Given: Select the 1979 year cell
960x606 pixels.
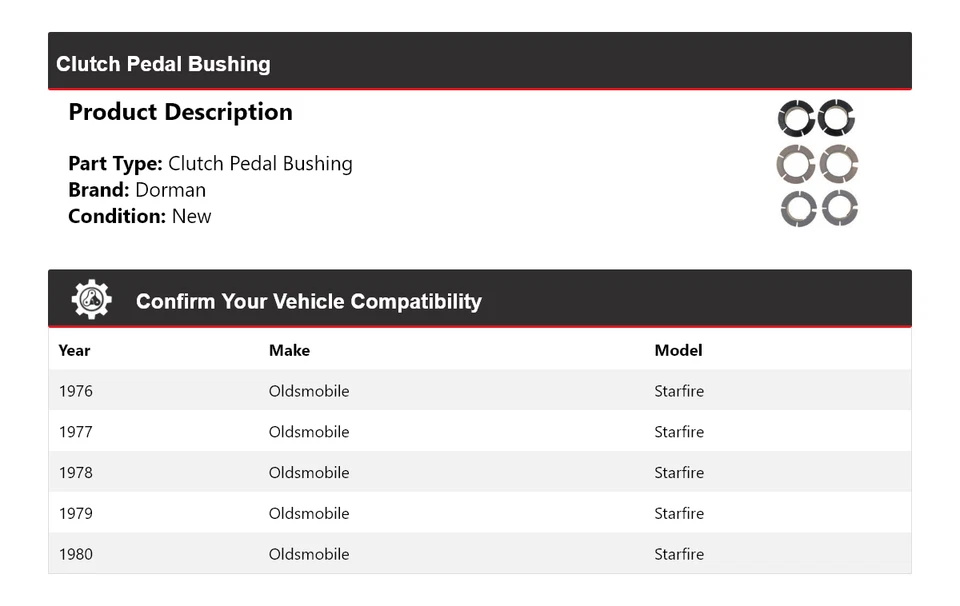Looking at the screenshot, I should click(x=76, y=514).
